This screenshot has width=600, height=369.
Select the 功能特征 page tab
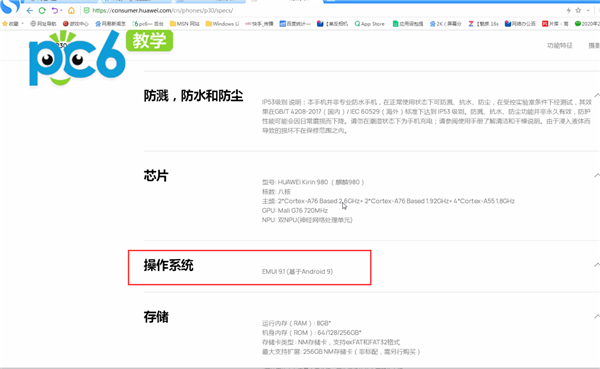click(x=559, y=46)
